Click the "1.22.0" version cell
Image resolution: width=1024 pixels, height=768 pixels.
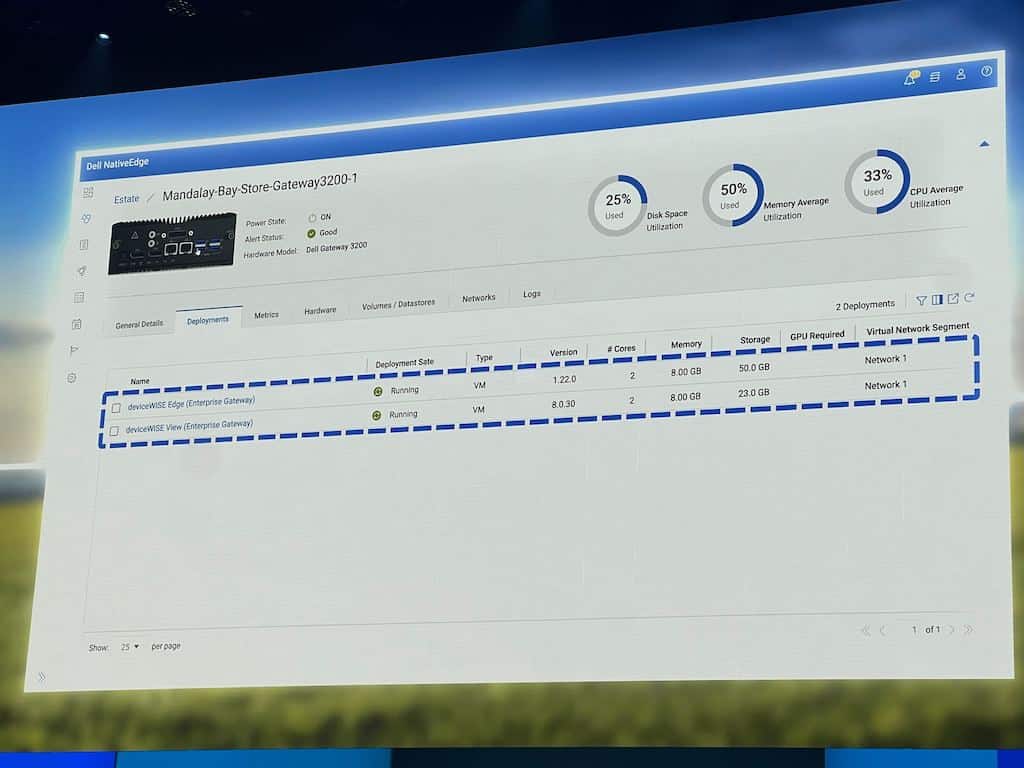564,379
